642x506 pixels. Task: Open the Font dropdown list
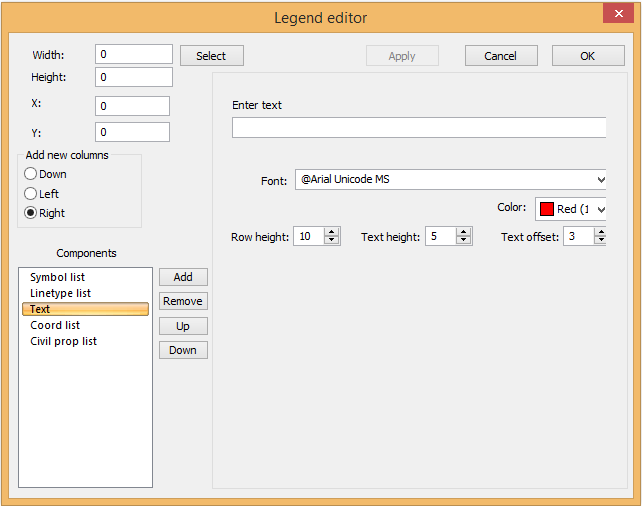(x=600, y=180)
